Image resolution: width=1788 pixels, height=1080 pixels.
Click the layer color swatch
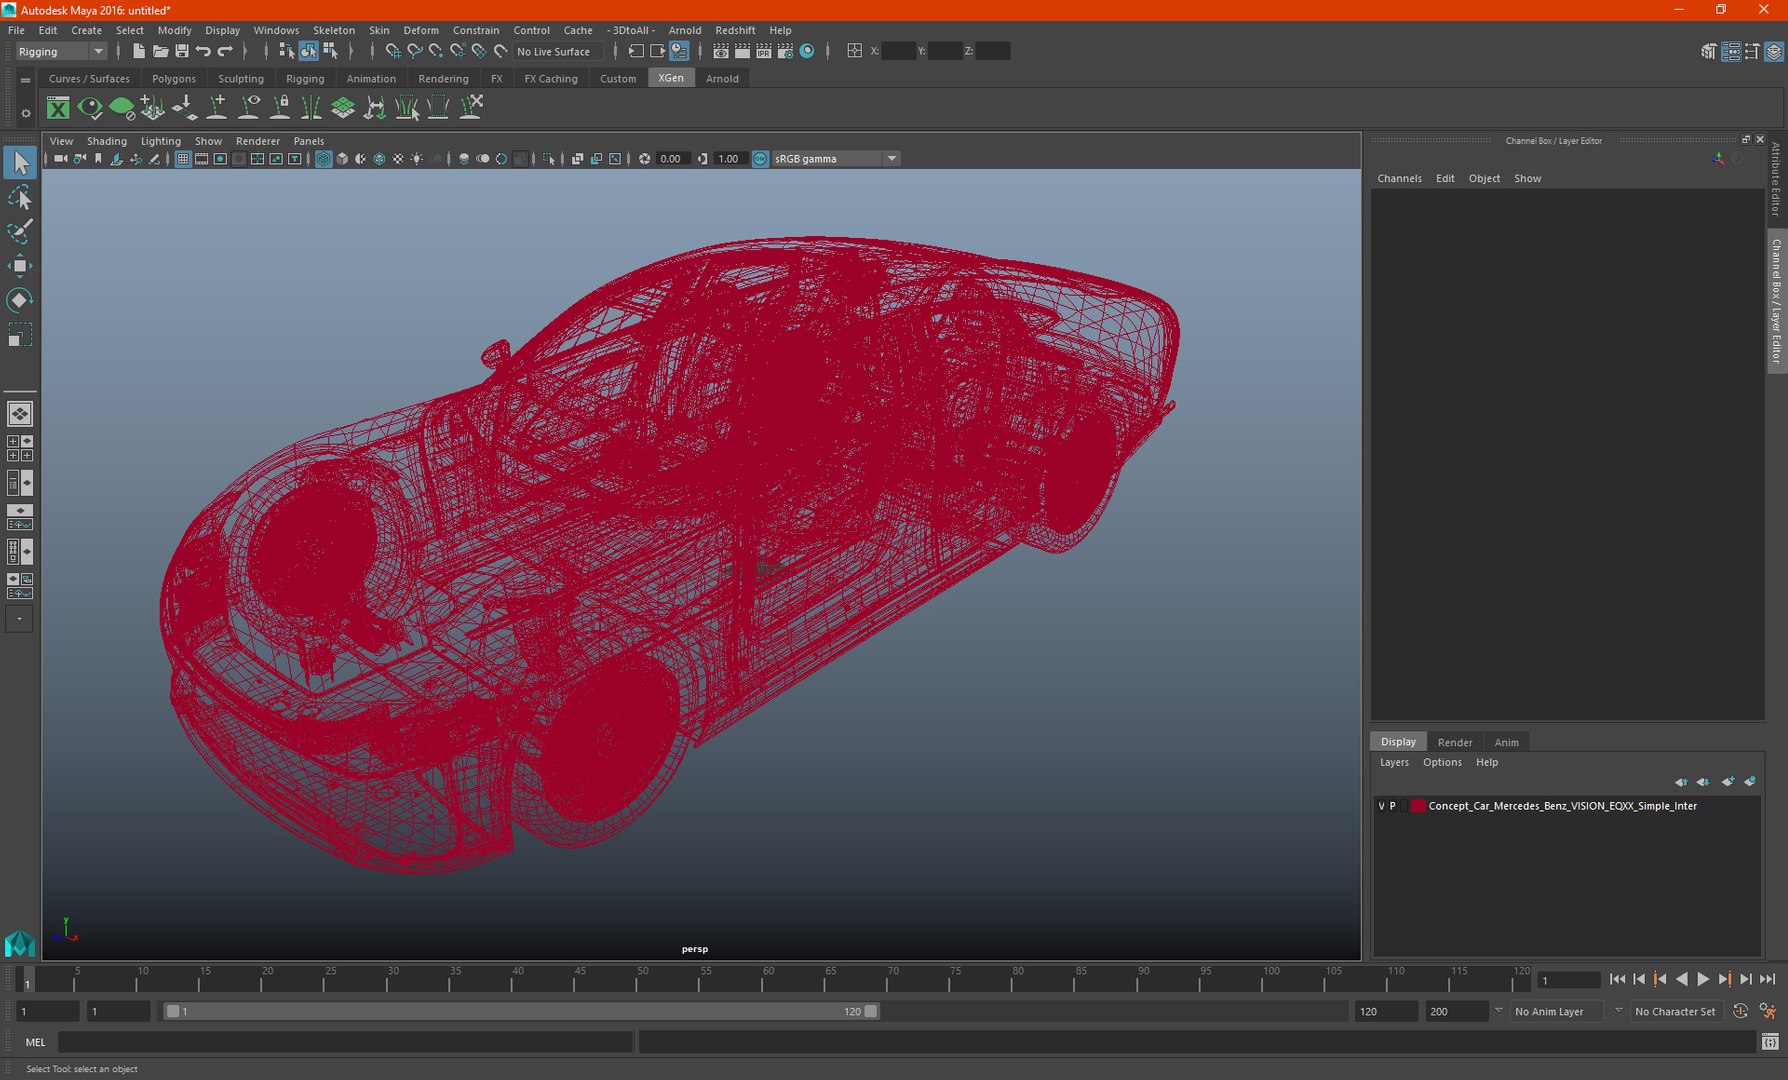(1418, 806)
